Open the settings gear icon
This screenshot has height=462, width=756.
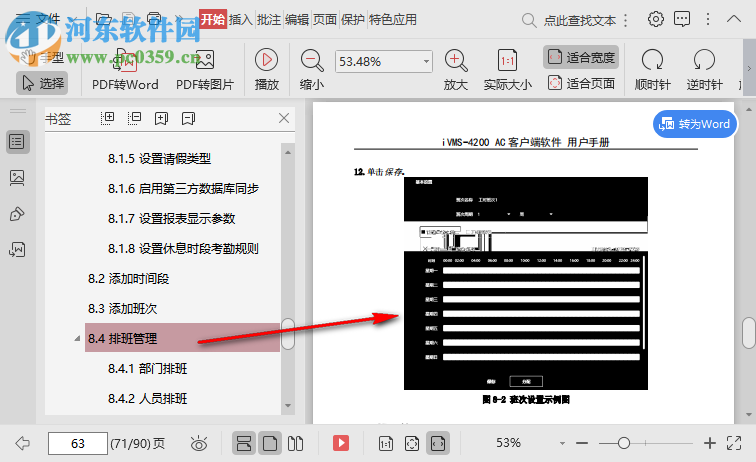[x=655, y=19]
